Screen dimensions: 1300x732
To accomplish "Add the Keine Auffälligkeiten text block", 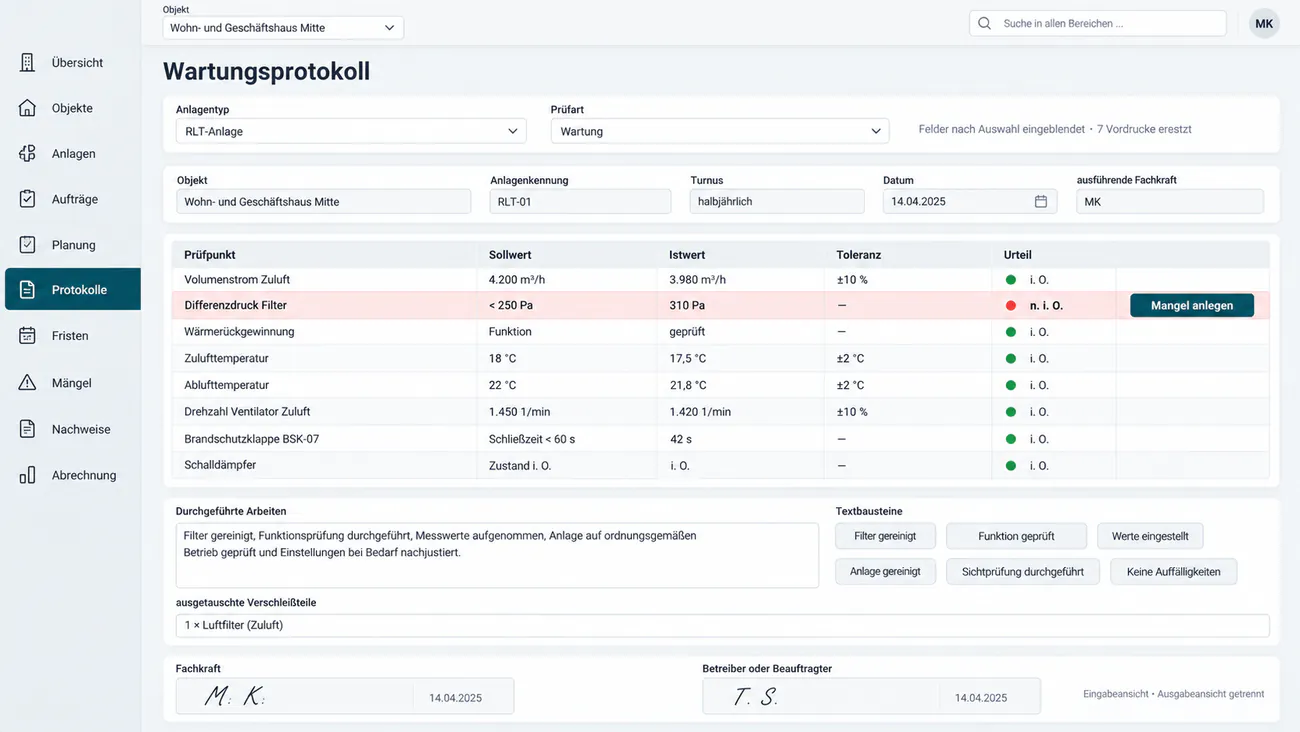I will point(1173,572).
